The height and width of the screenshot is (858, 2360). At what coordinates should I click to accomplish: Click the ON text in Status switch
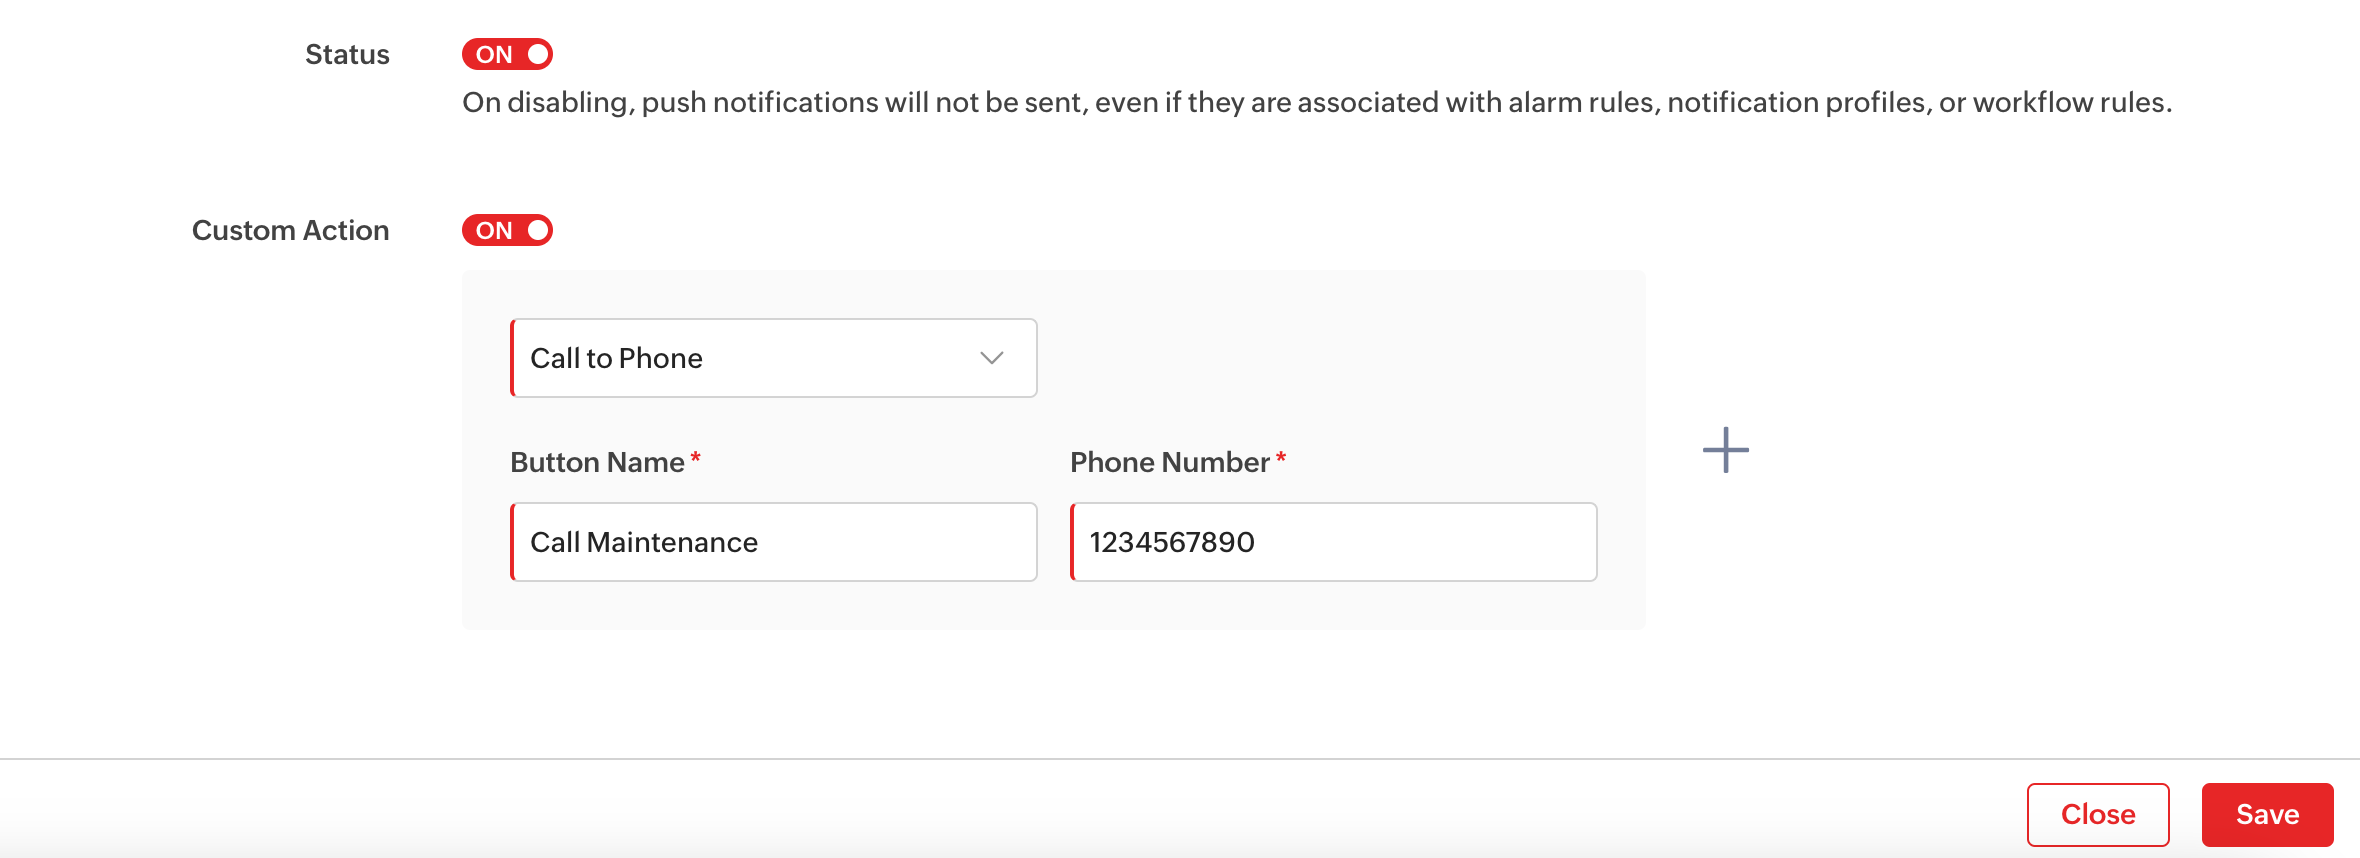(x=494, y=55)
